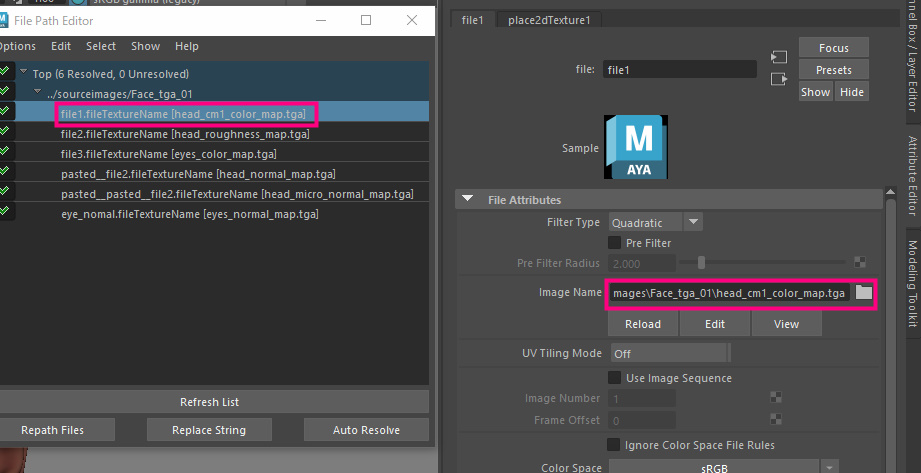Image resolution: width=921 pixels, height=473 pixels.
Task: Maximize the File Path Editor window
Action: point(366,20)
